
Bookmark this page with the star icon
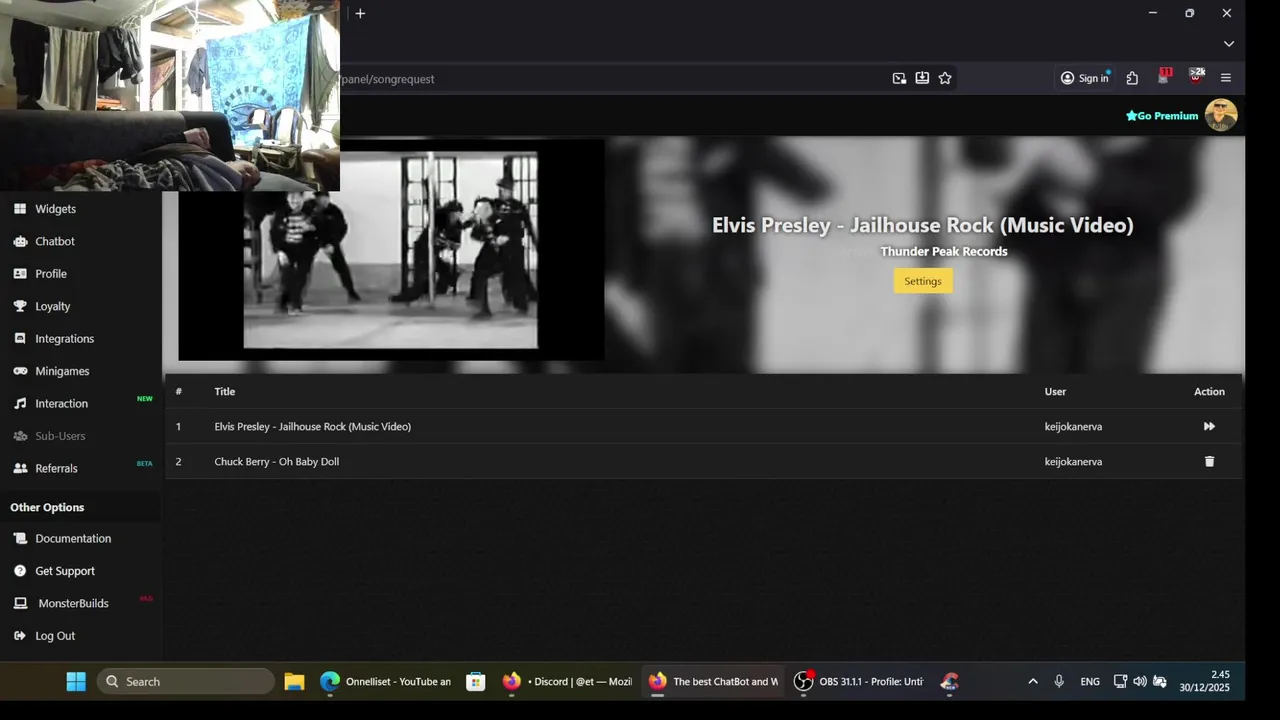click(945, 78)
